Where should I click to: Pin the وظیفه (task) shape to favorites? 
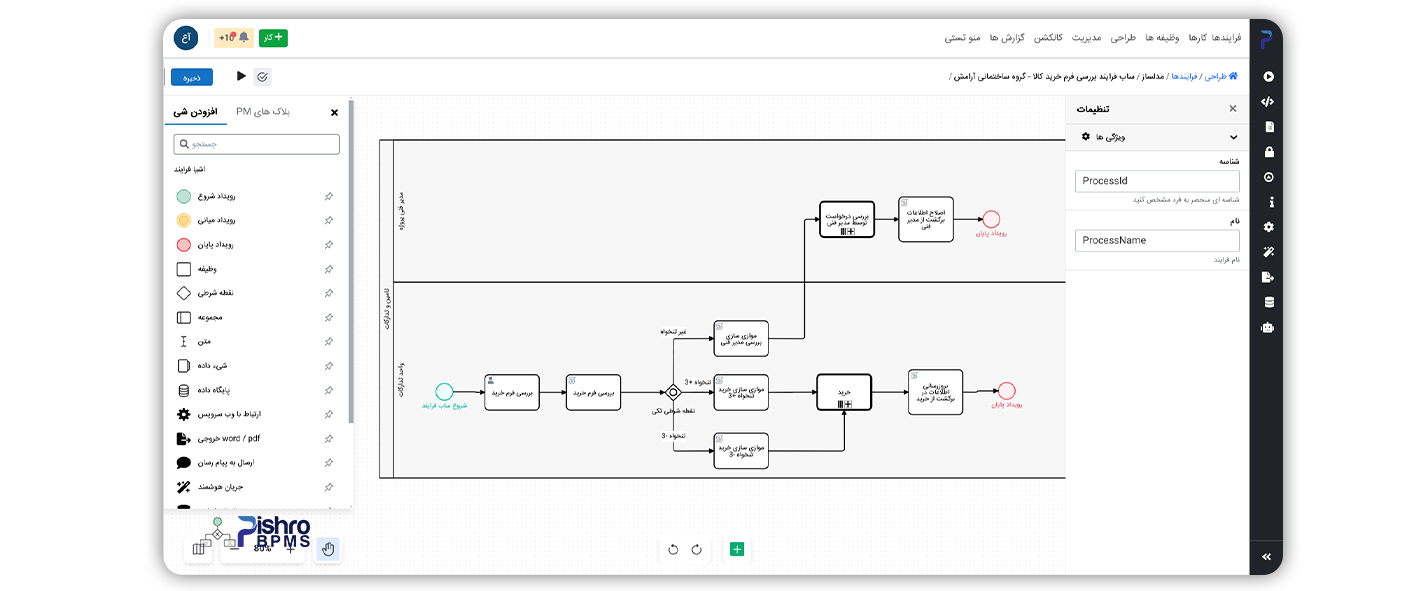(328, 268)
